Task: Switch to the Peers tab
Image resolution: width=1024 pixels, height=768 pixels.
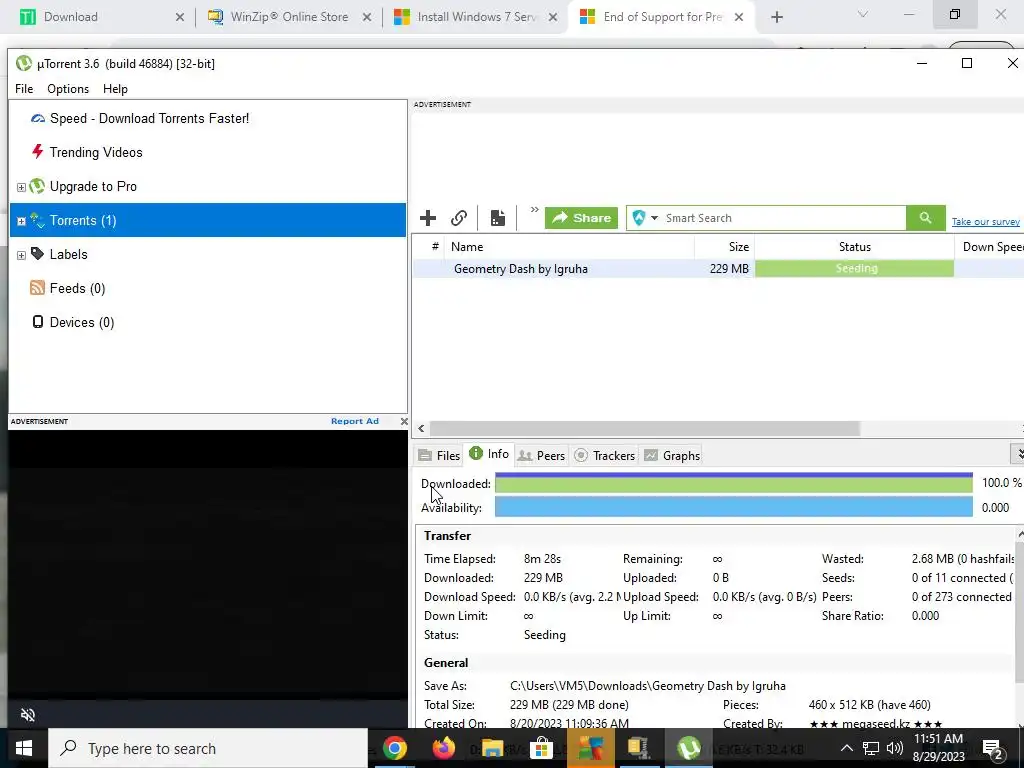Action: (541, 455)
